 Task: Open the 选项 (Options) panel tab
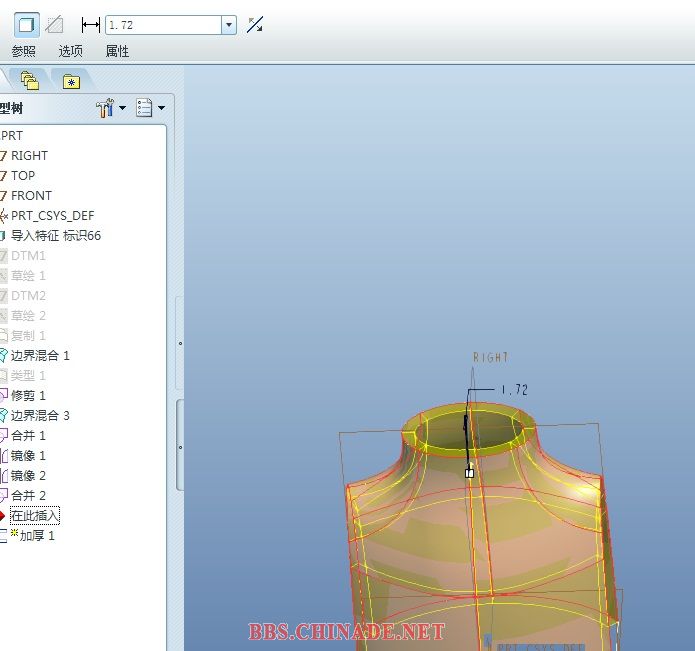(x=70, y=51)
